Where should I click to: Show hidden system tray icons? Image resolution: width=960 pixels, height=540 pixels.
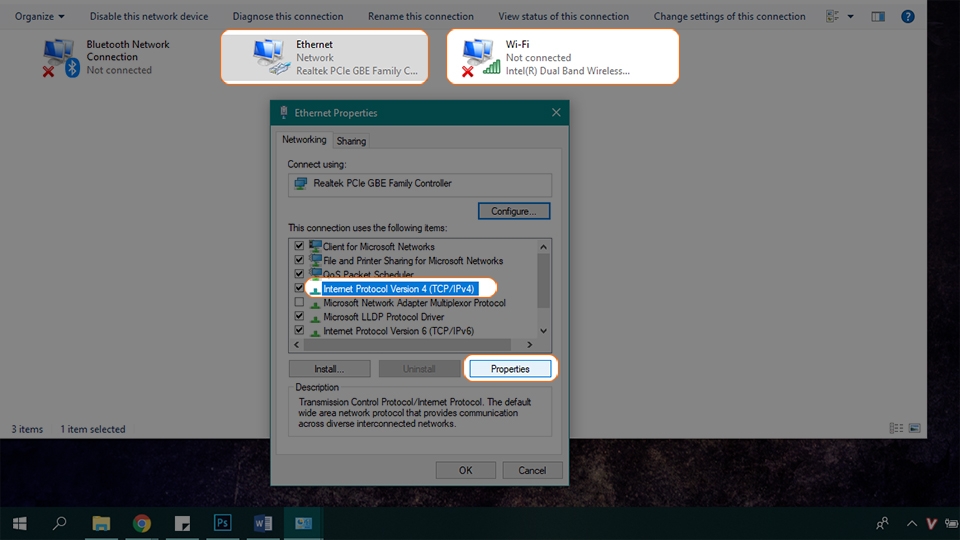pyautogui.click(x=912, y=523)
